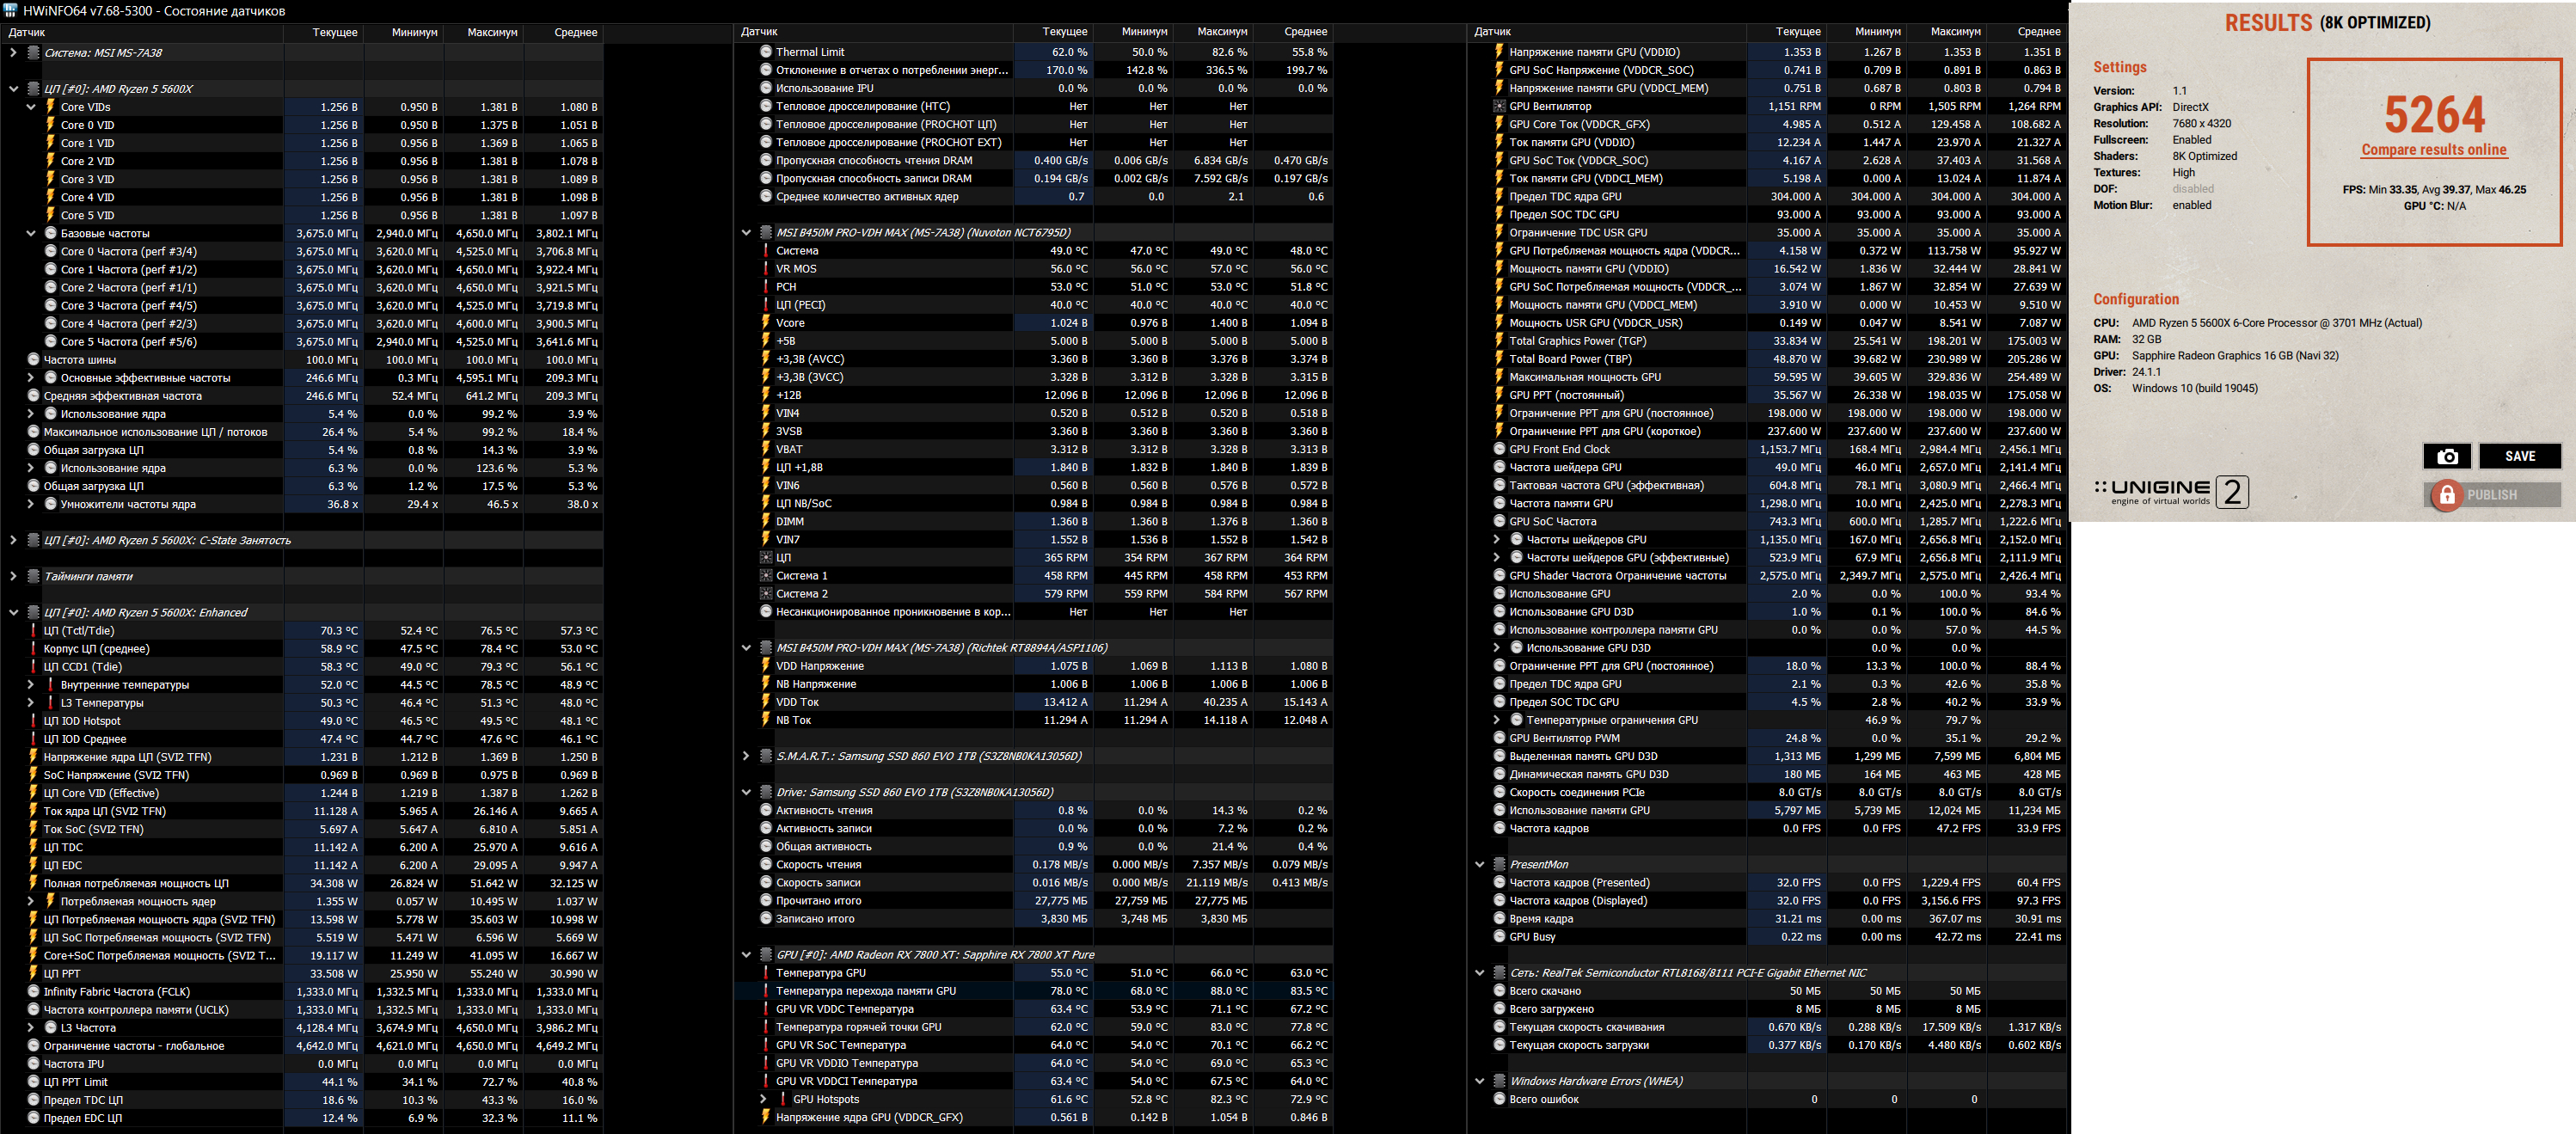Expand the GPU Hotspots entry

[x=764, y=1099]
